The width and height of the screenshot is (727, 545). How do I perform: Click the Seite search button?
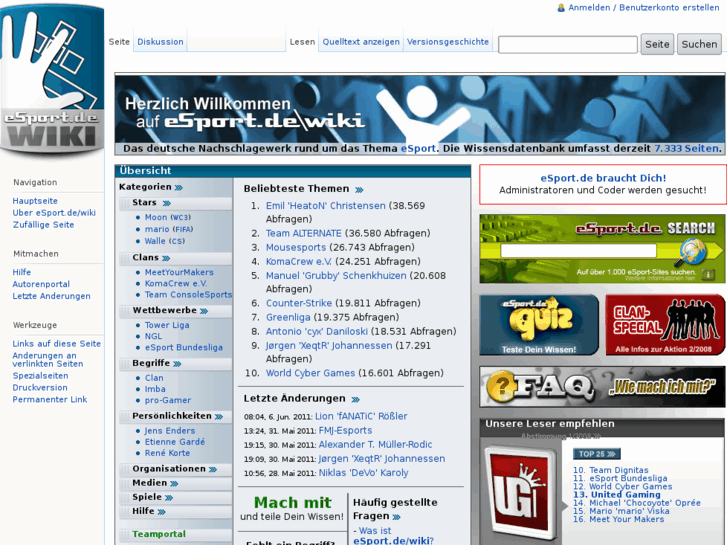(x=657, y=44)
